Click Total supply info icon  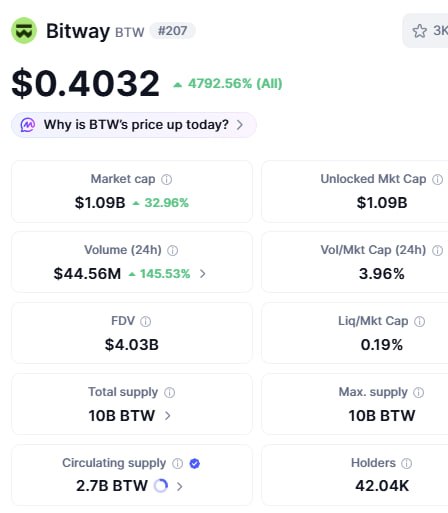(x=169, y=393)
